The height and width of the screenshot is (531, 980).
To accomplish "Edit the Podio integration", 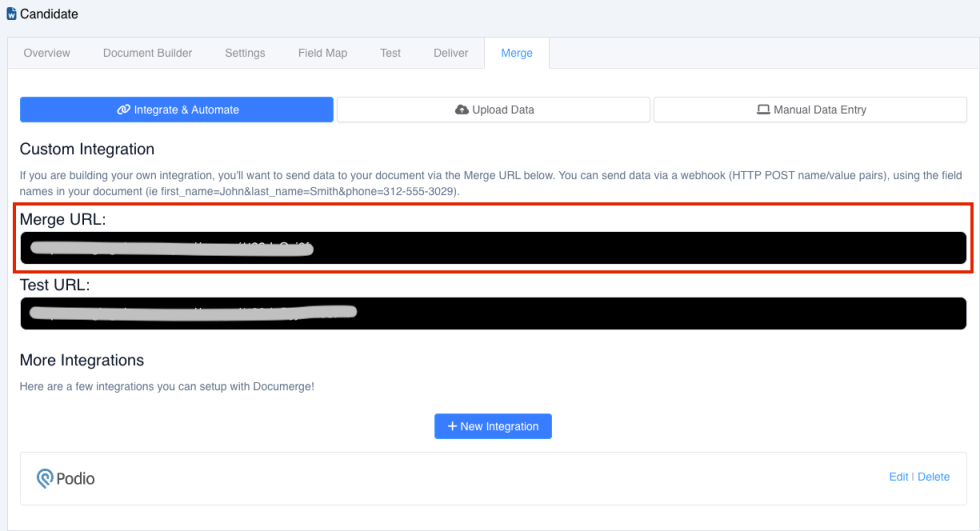I will coord(898,477).
